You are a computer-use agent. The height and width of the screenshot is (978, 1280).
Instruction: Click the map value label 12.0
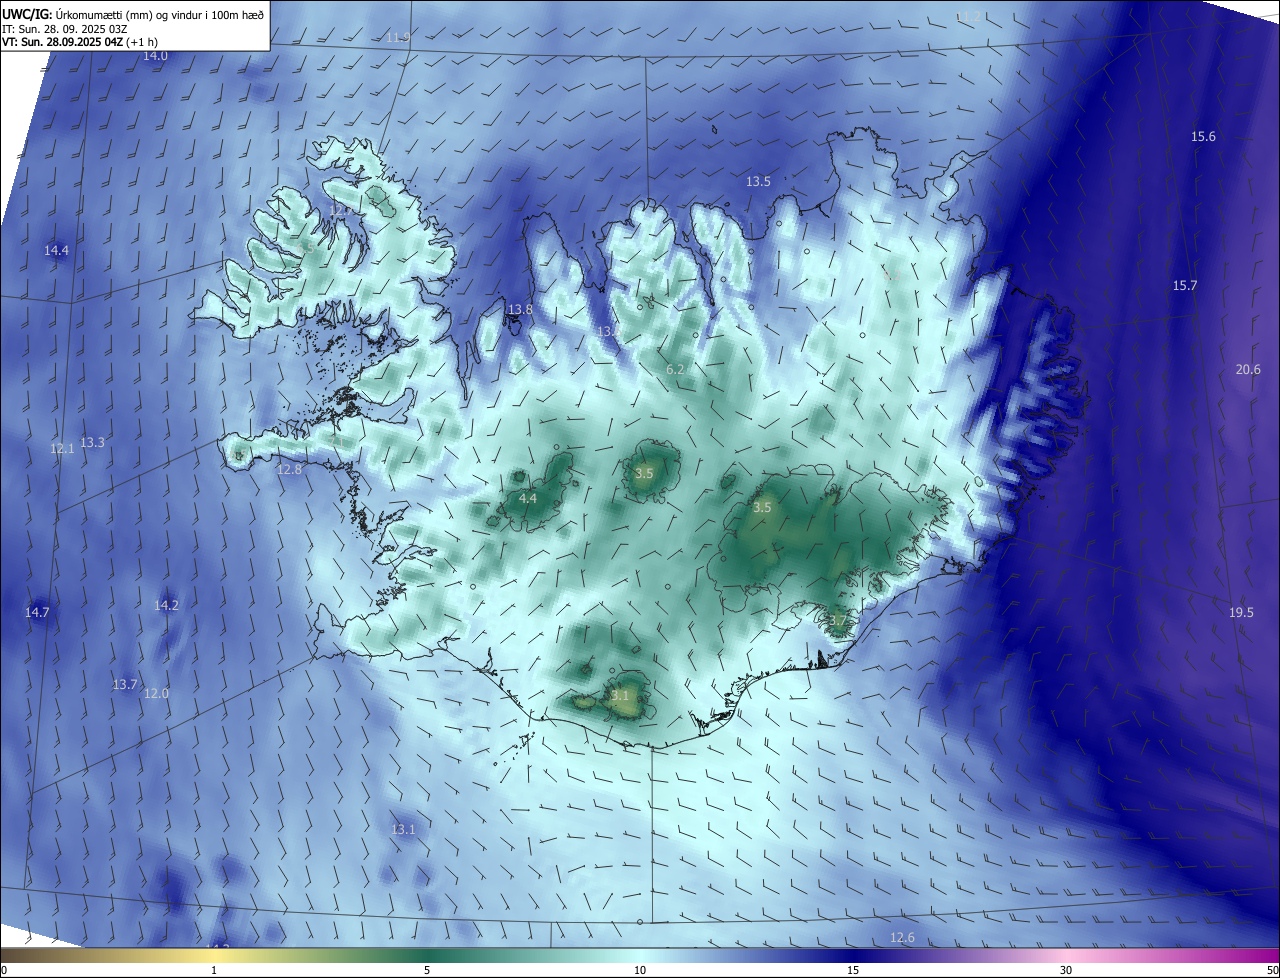tap(157, 693)
